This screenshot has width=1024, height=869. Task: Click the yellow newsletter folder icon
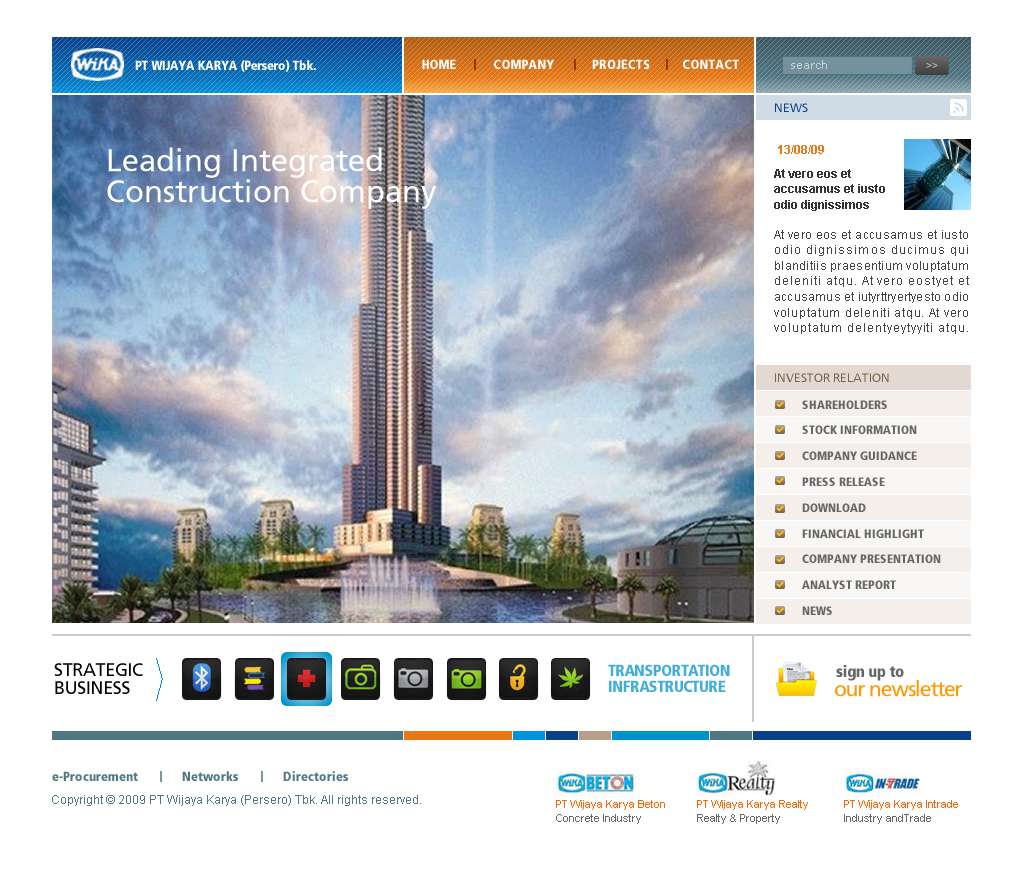point(796,679)
